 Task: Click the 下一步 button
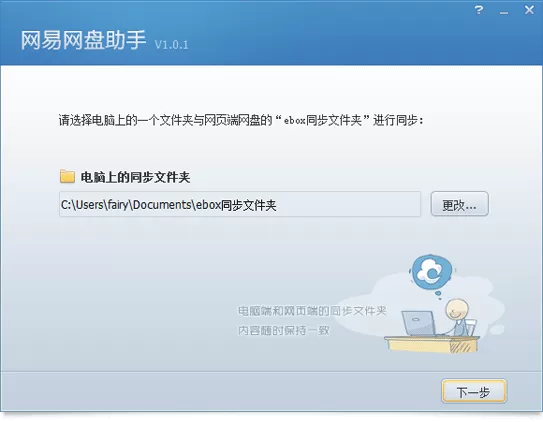click(474, 391)
